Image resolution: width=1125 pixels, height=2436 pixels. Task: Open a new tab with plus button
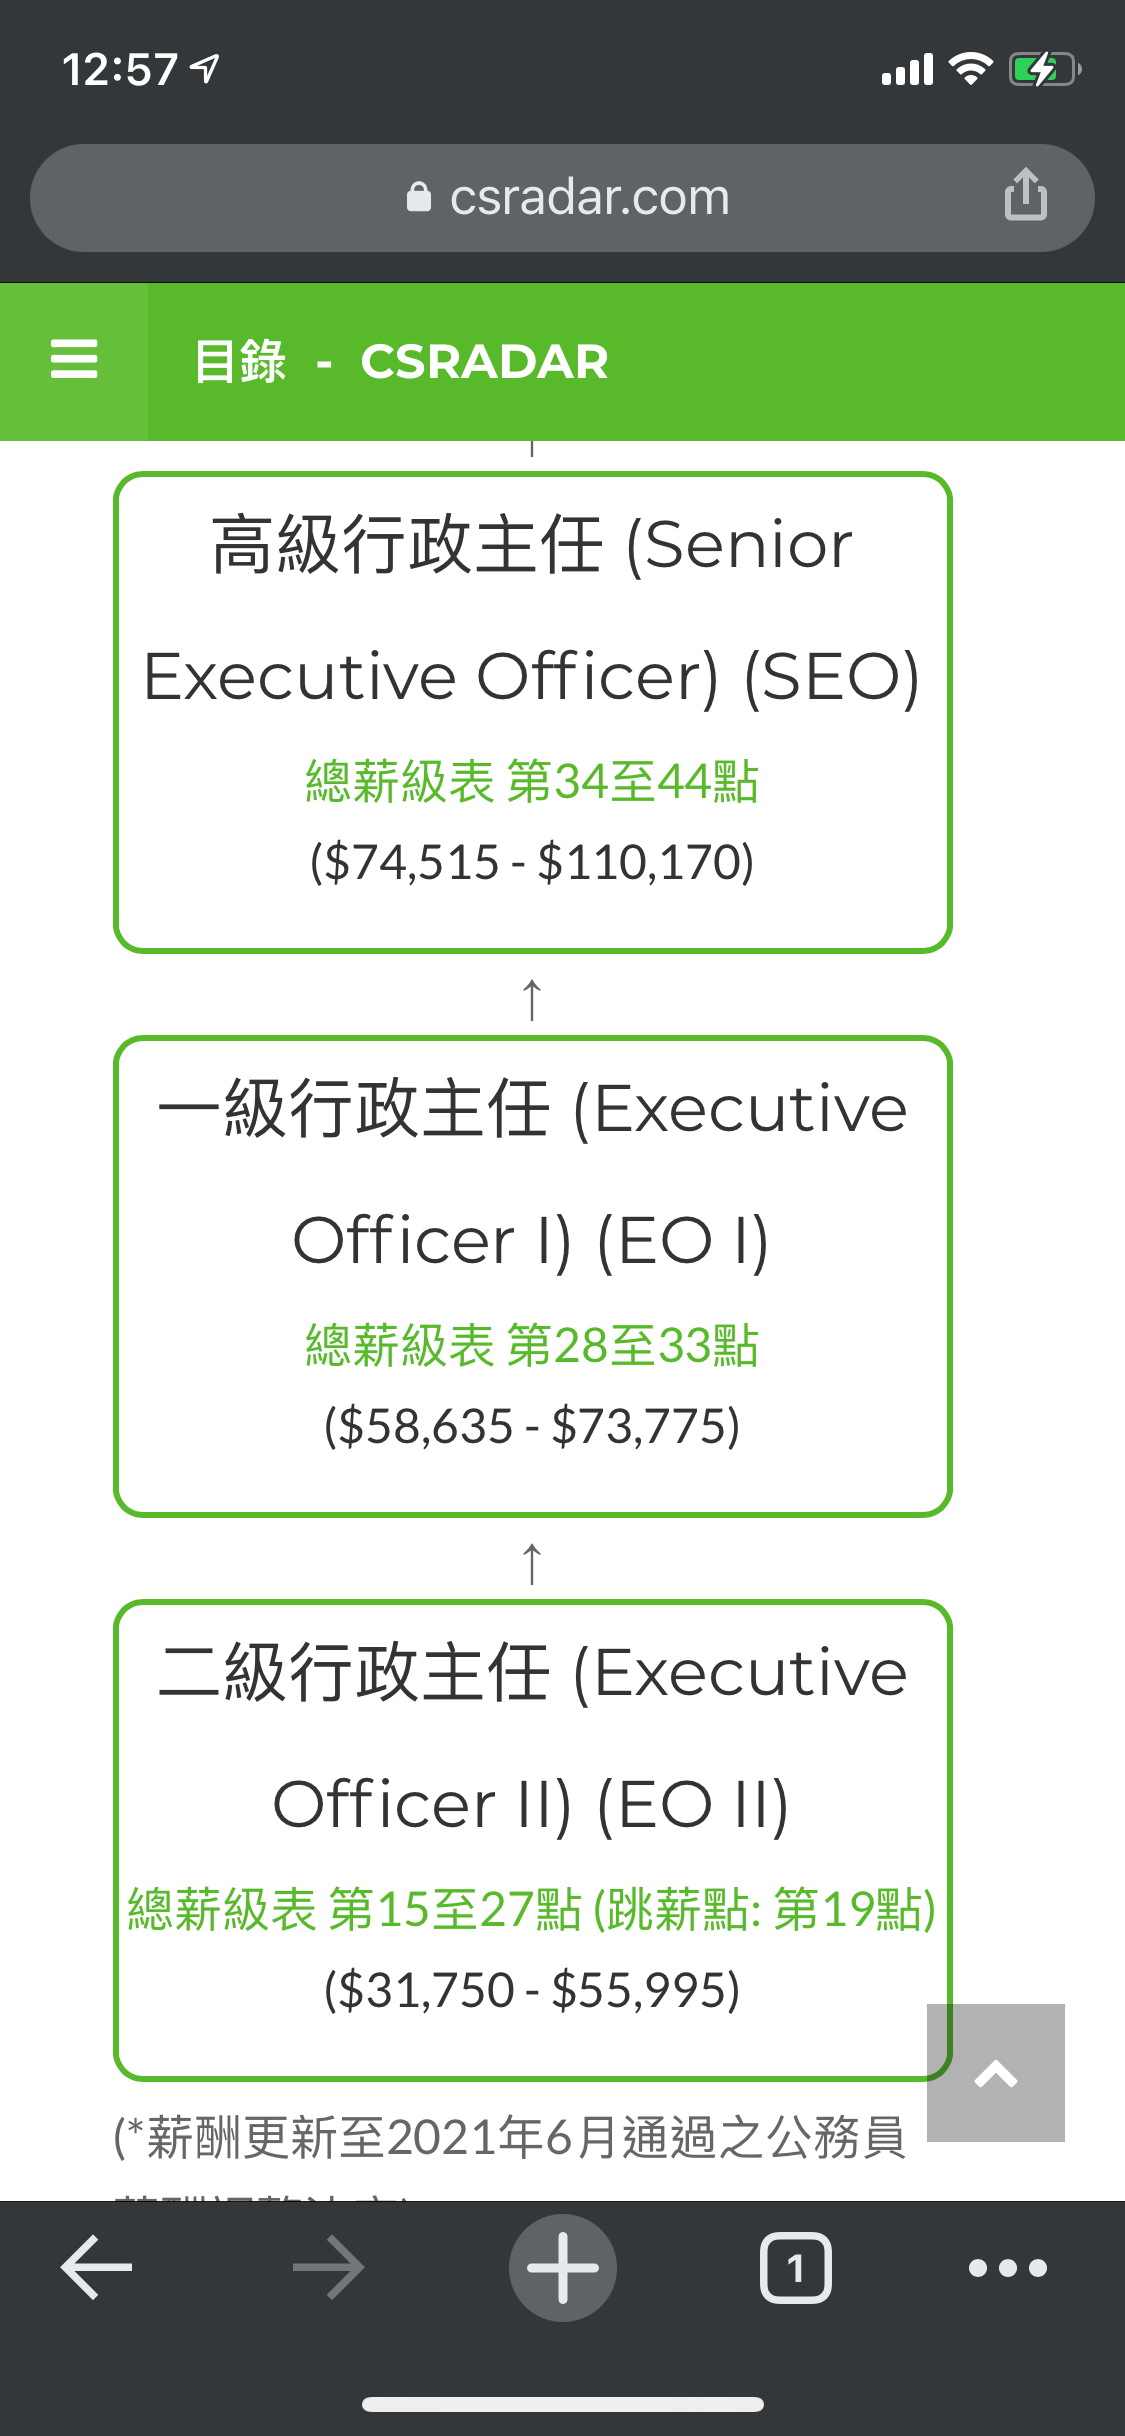tap(563, 2267)
